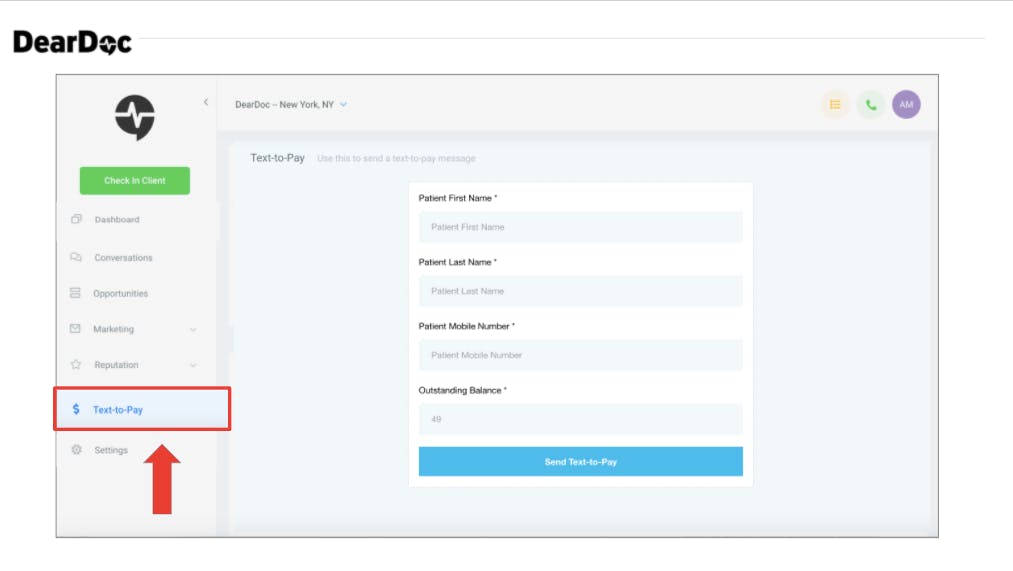1013x571 pixels.
Task: Expand the Reputation submenu chevron
Action: [x=193, y=366]
